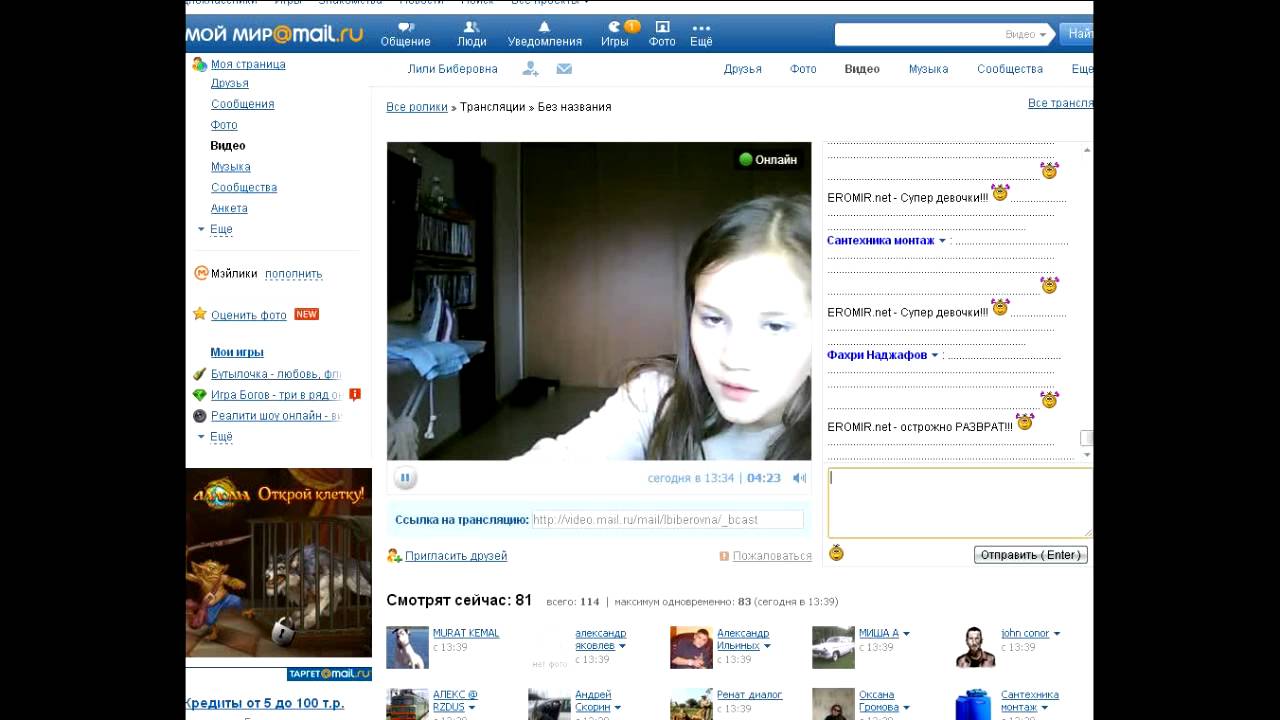Click john conor avatar thumbnail

[x=975, y=647]
